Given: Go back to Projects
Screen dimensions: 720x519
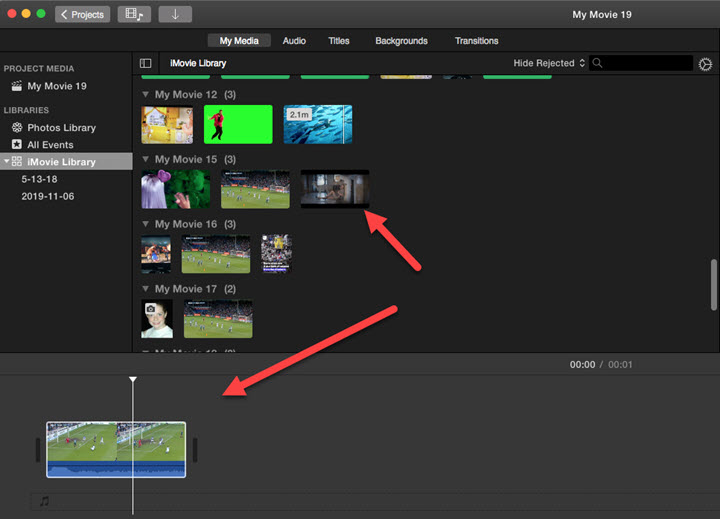Looking at the screenshot, I should pyautogui.click(x=83, y=14).
